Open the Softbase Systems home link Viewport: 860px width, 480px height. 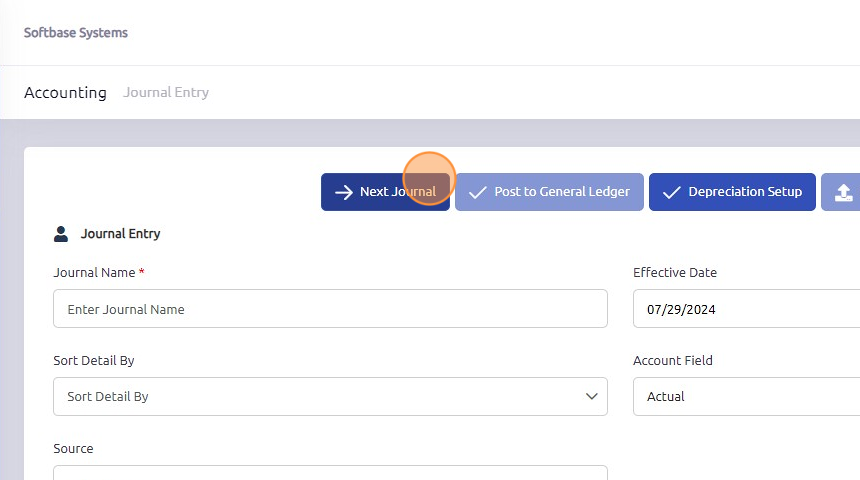tap(76, 32)
